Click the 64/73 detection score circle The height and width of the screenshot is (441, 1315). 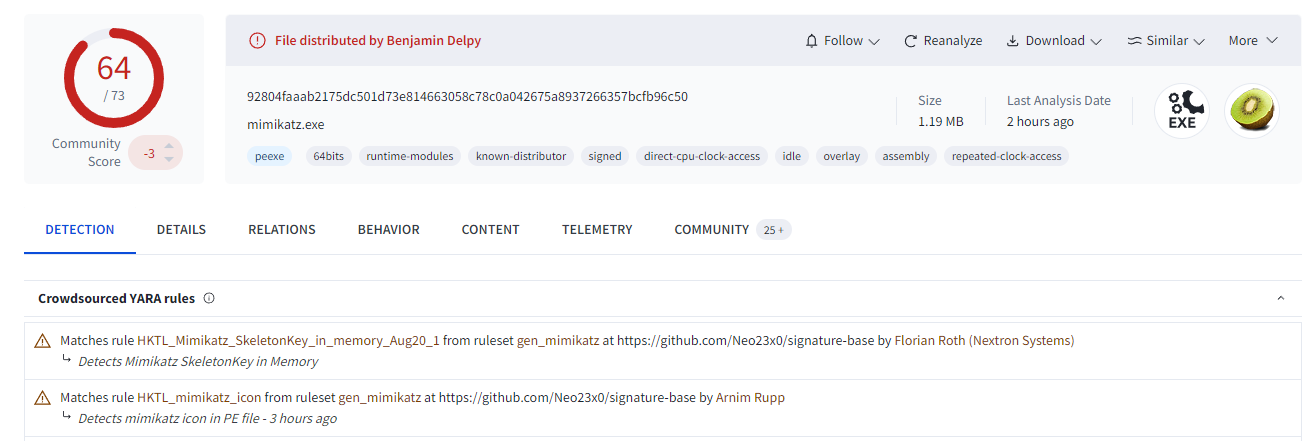pos(113,76)
